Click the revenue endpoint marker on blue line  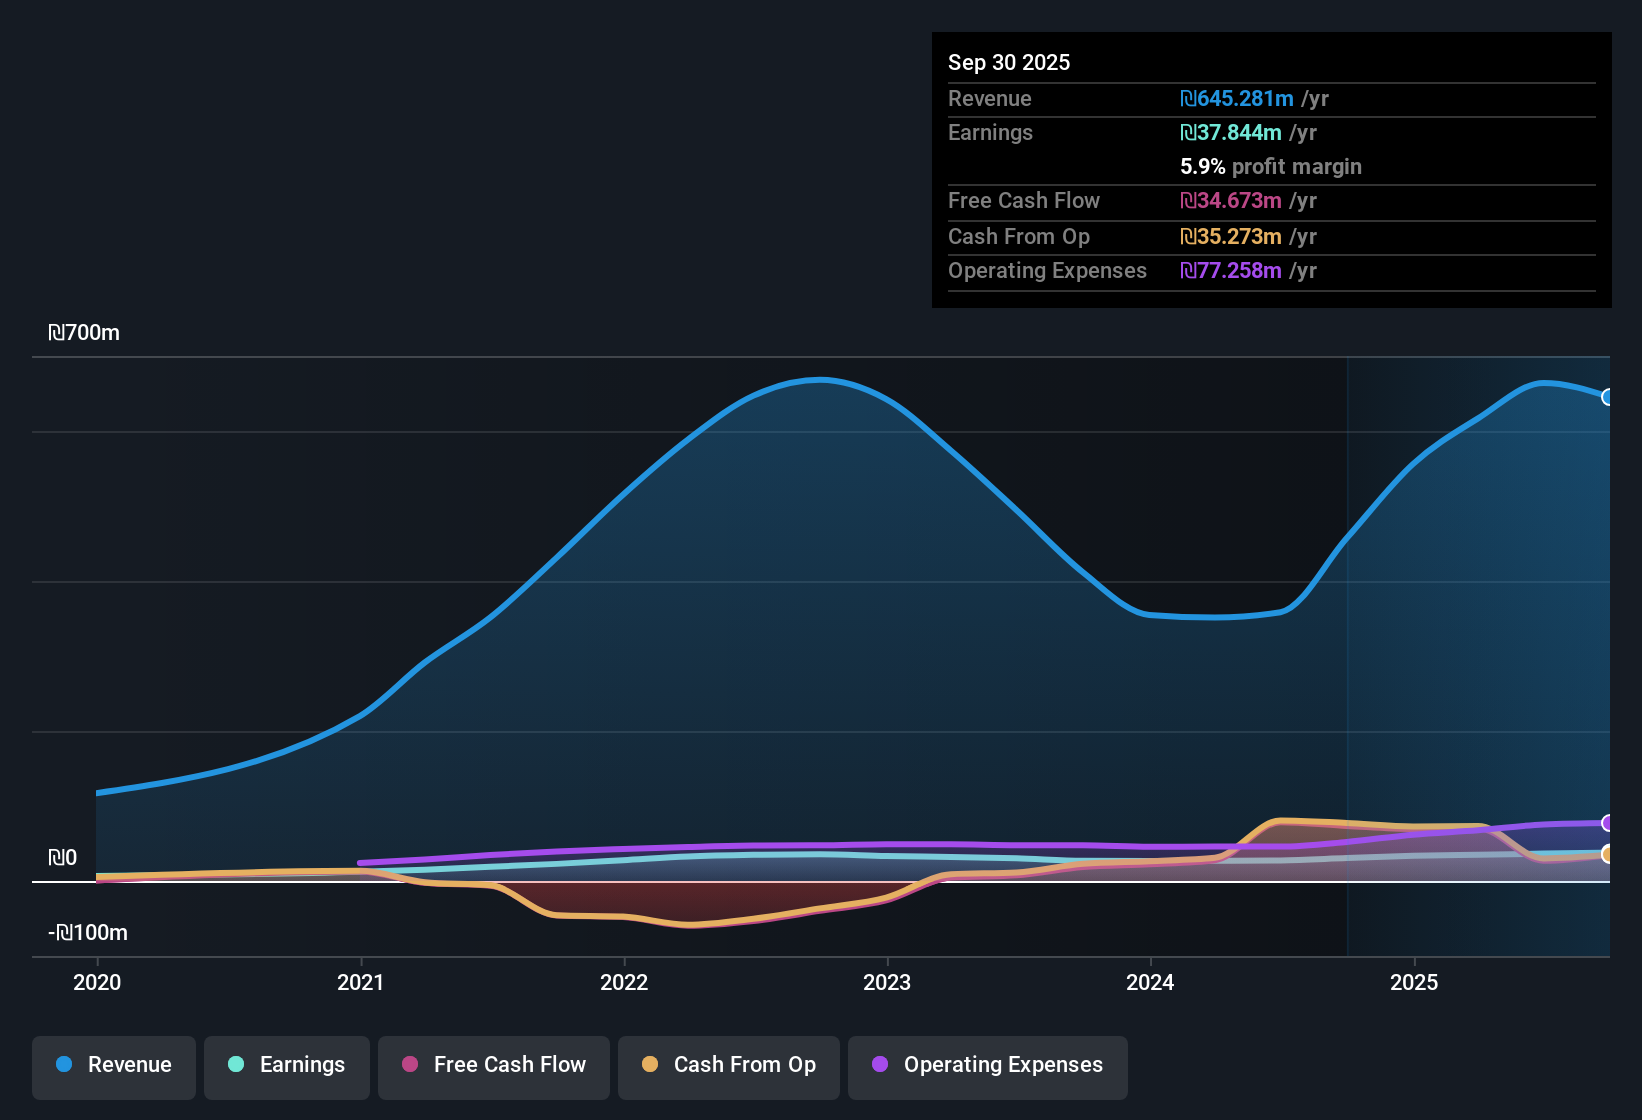[x=1608, y=397]
